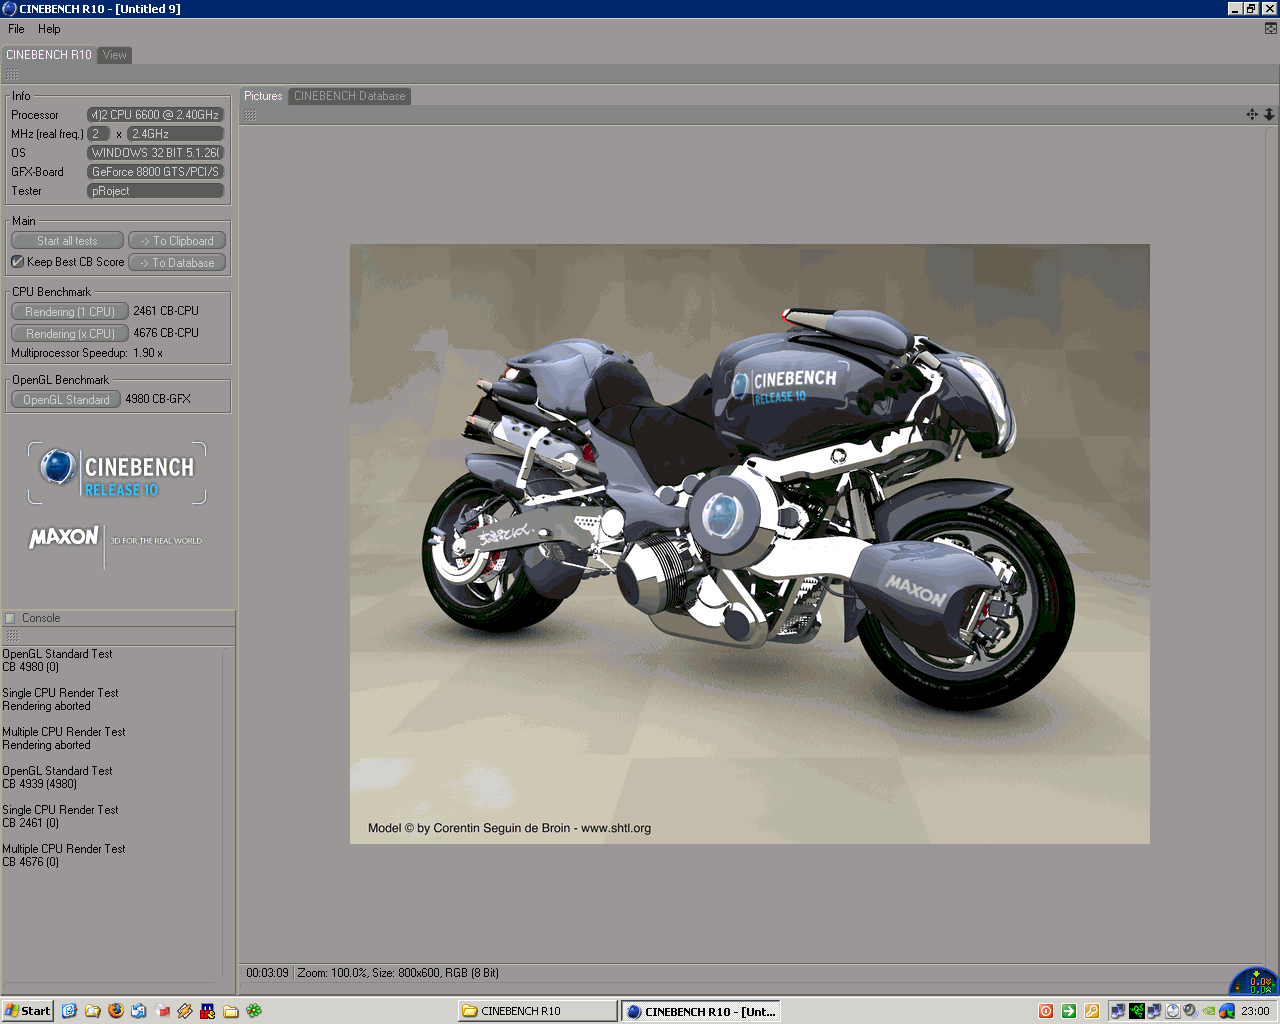Click the orange tool quick launch icon
Viewport: 1280px width, 1024px height.
pos(185,1011)
